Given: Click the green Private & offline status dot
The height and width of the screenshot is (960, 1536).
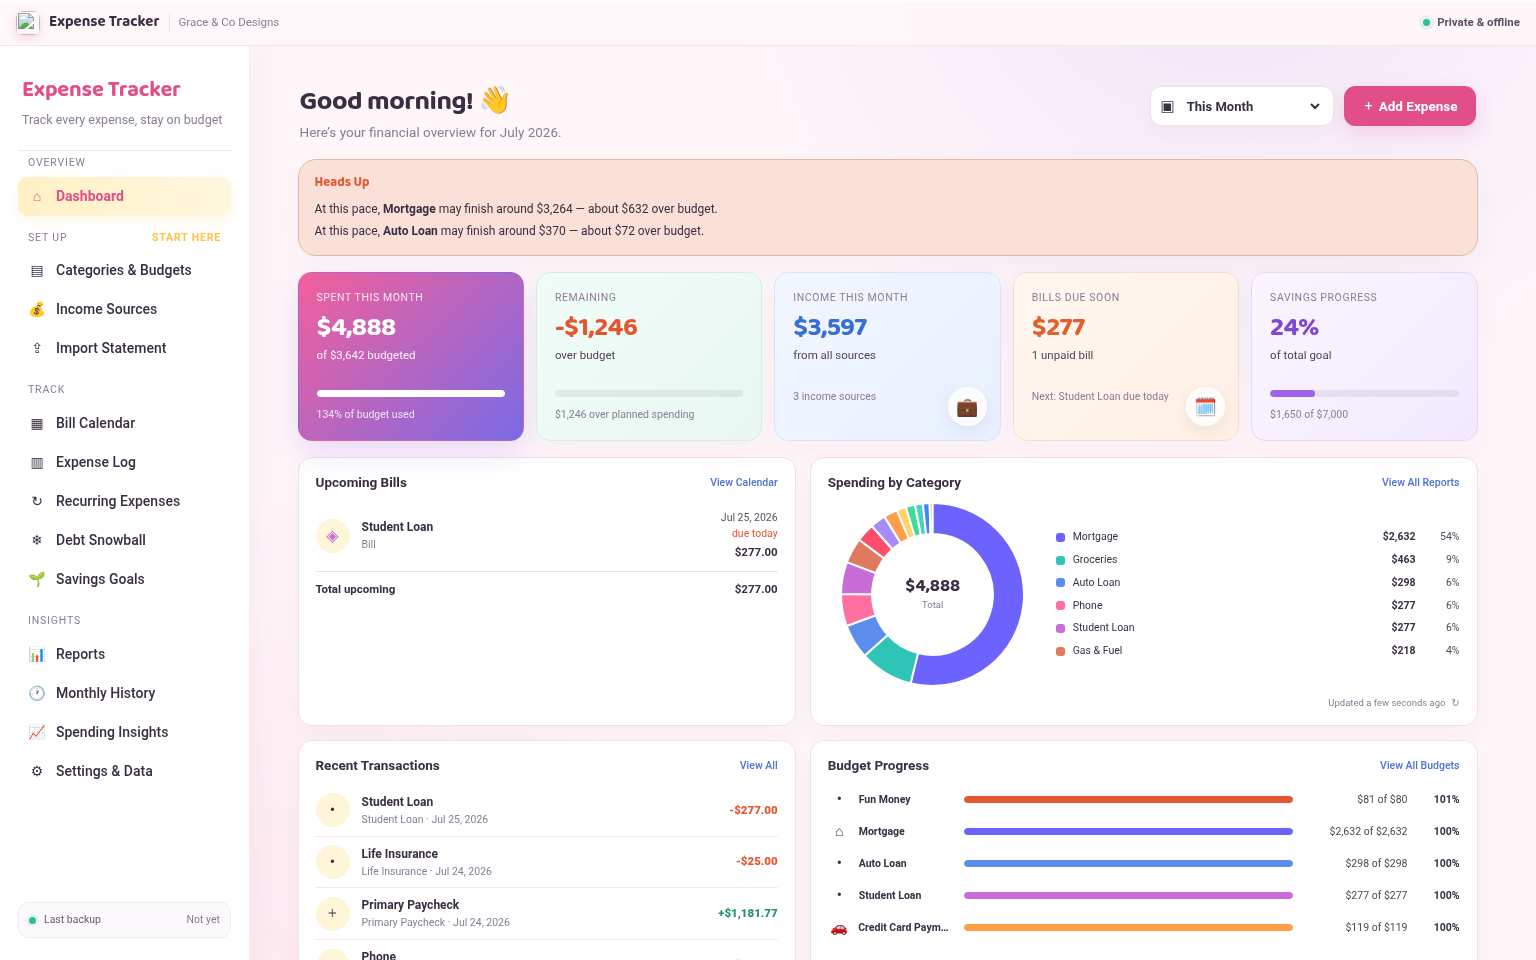Looking at the screenshot, I should [x=1426, y=22].
